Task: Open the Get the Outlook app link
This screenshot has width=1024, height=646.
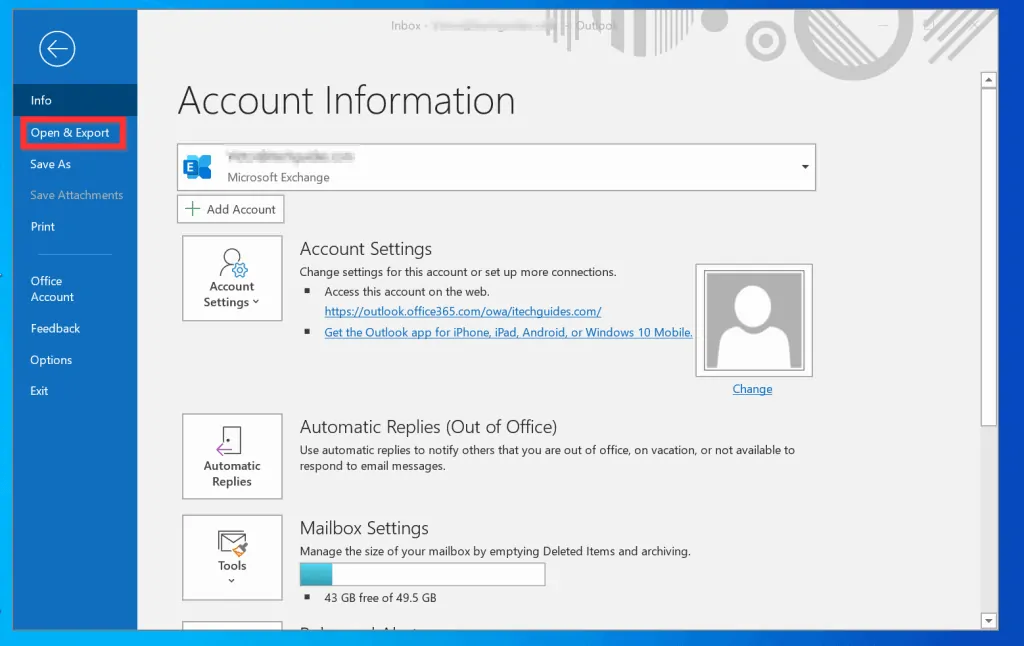Action: click(x=508, y=332)
